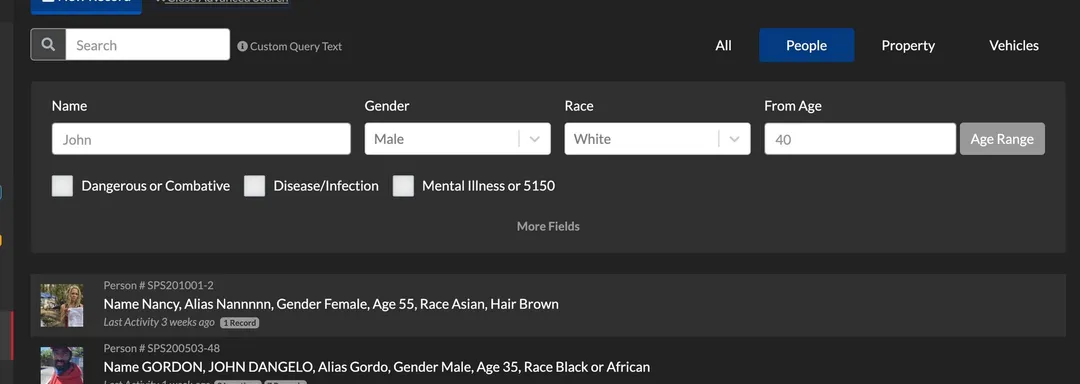Enable the Dangerous or Combative checkbox
The height and width of the screenshot is (384, 1080).
coord(63,186)
